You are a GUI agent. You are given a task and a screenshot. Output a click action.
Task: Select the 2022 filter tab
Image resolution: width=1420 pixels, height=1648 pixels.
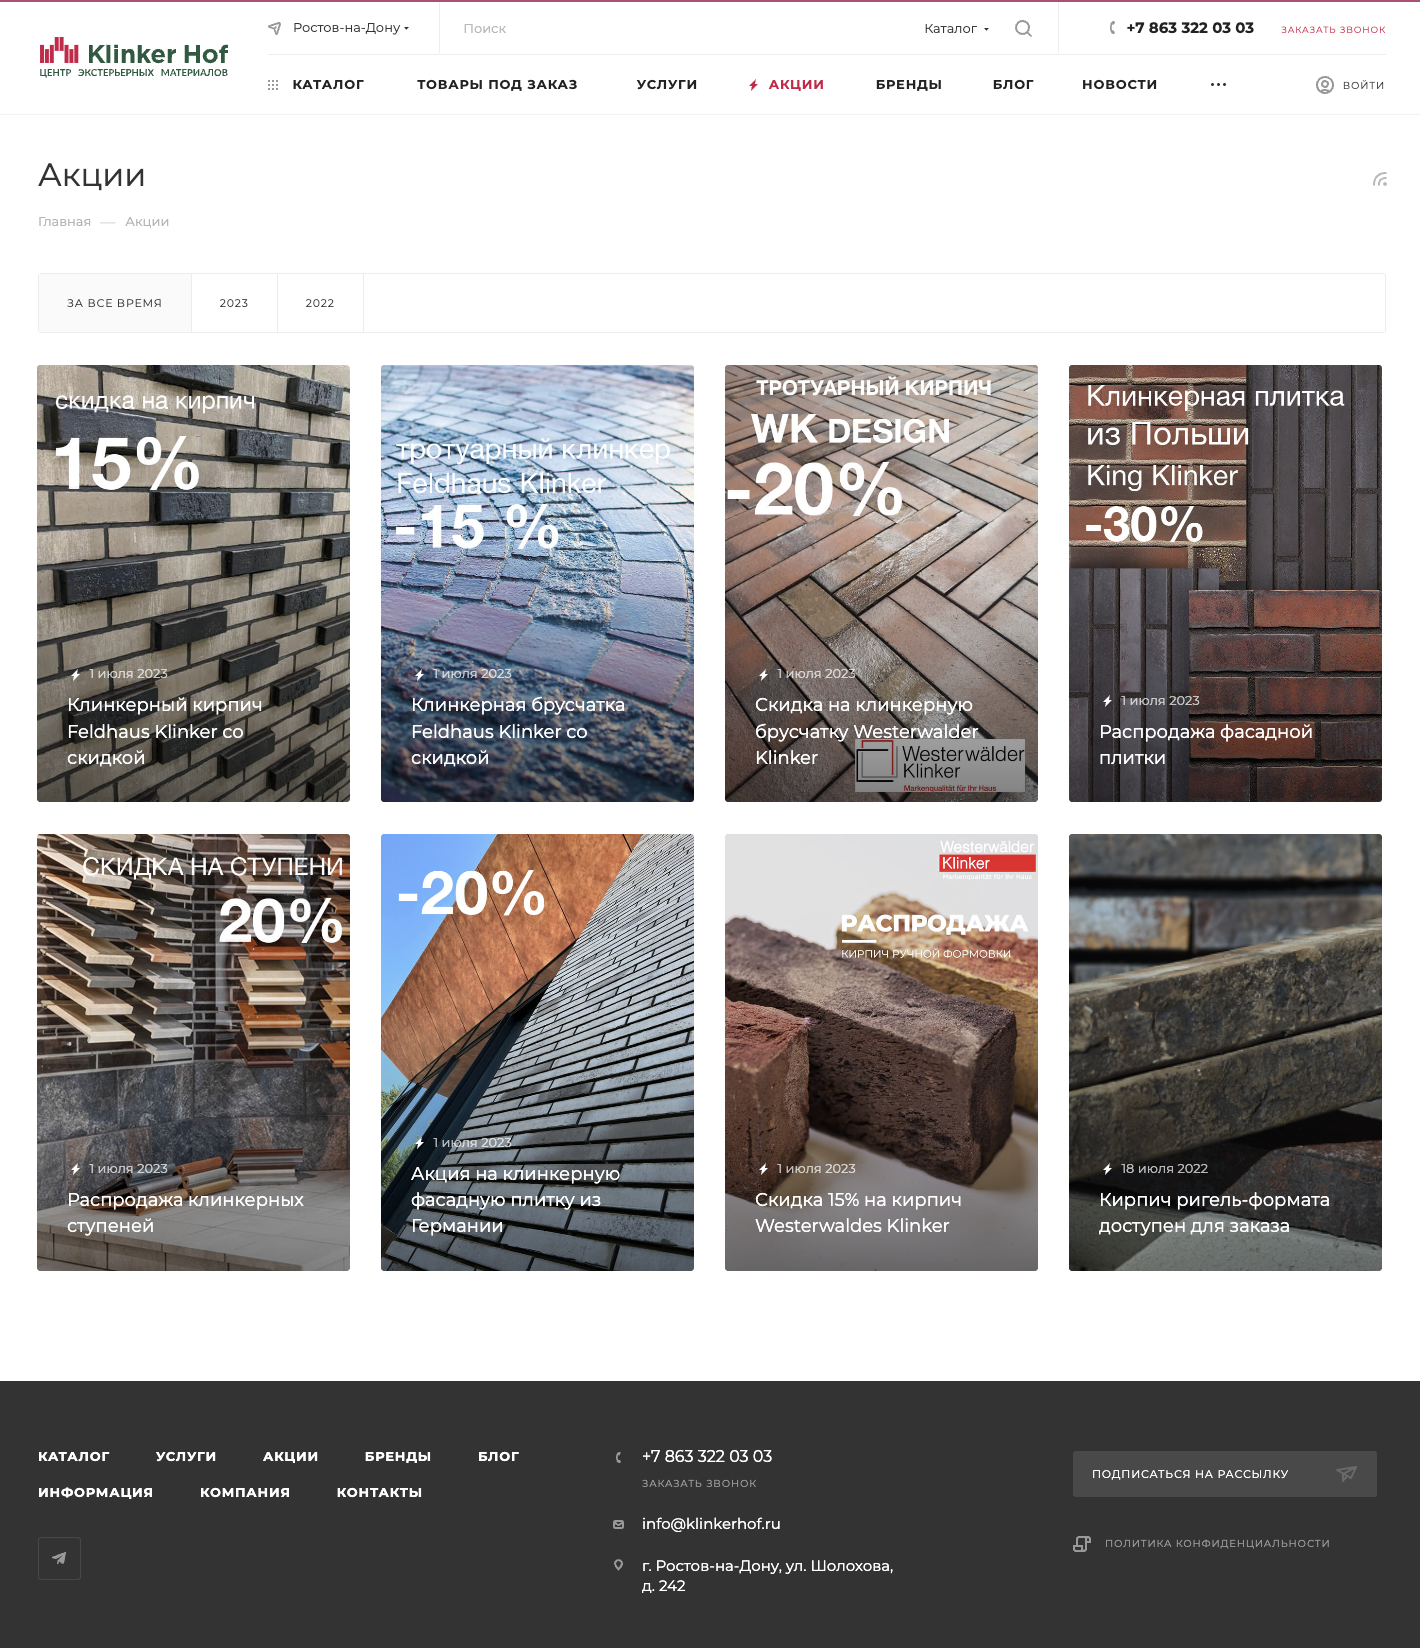[x=320, y=303]
